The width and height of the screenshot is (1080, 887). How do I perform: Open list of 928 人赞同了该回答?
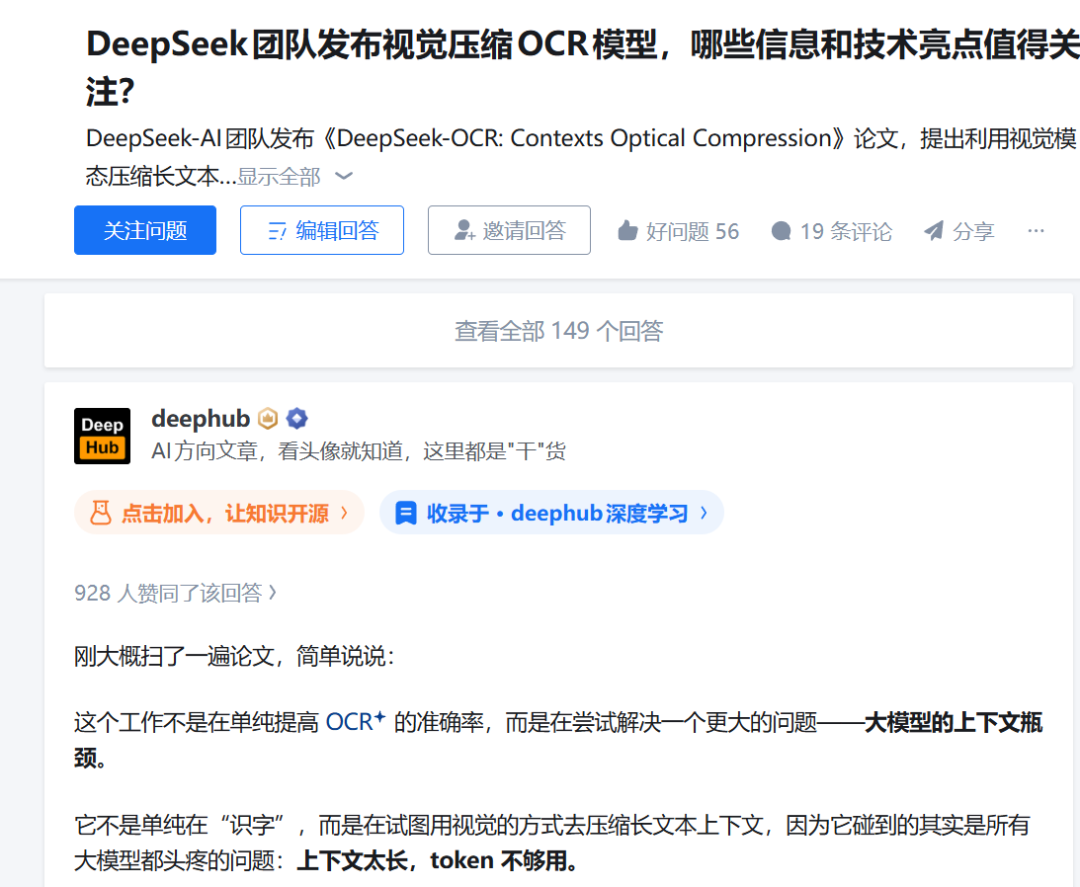tap(176, 593)
